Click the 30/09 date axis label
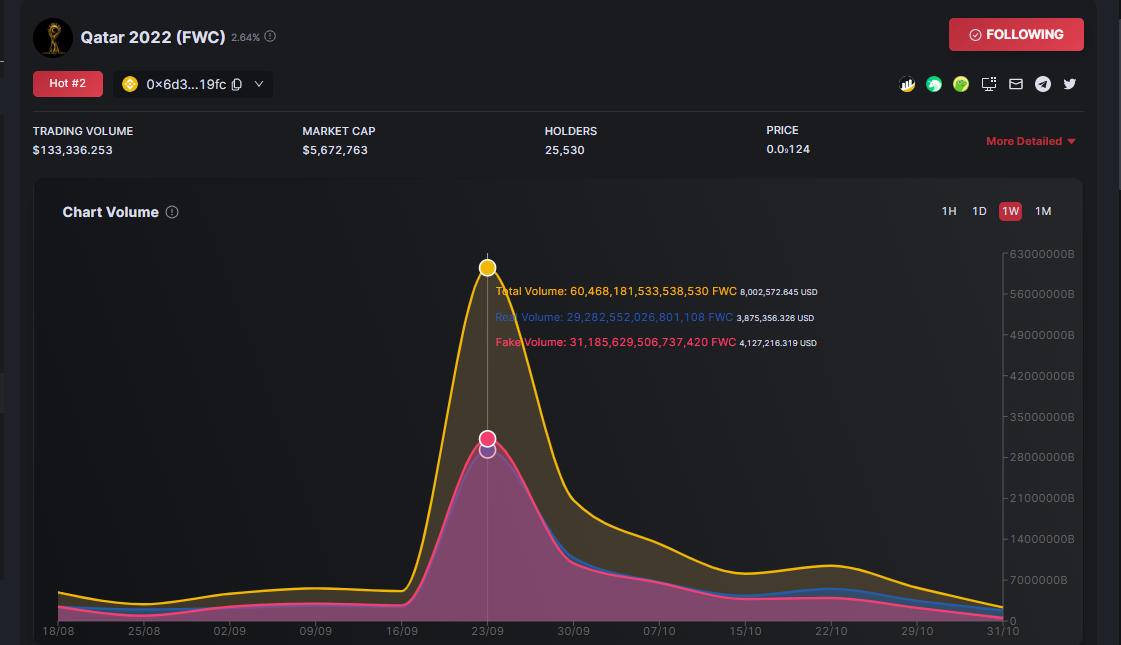Screen dimensions: 1121x645 pos(573,631)
